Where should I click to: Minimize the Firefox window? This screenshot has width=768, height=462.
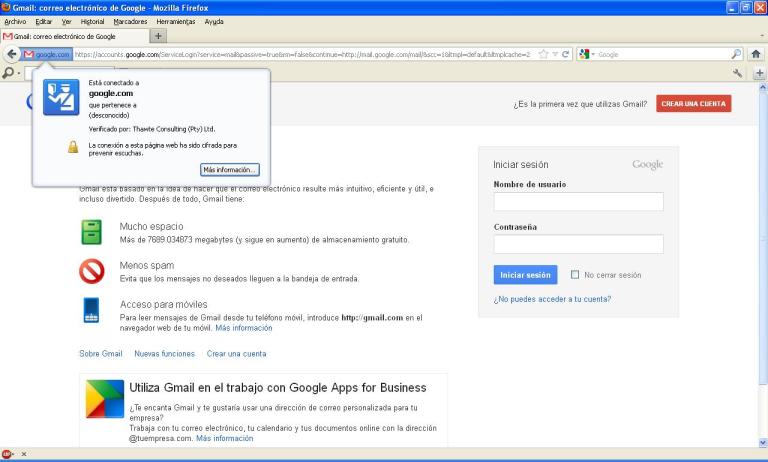pyautogui.click(x=732, y=7)
